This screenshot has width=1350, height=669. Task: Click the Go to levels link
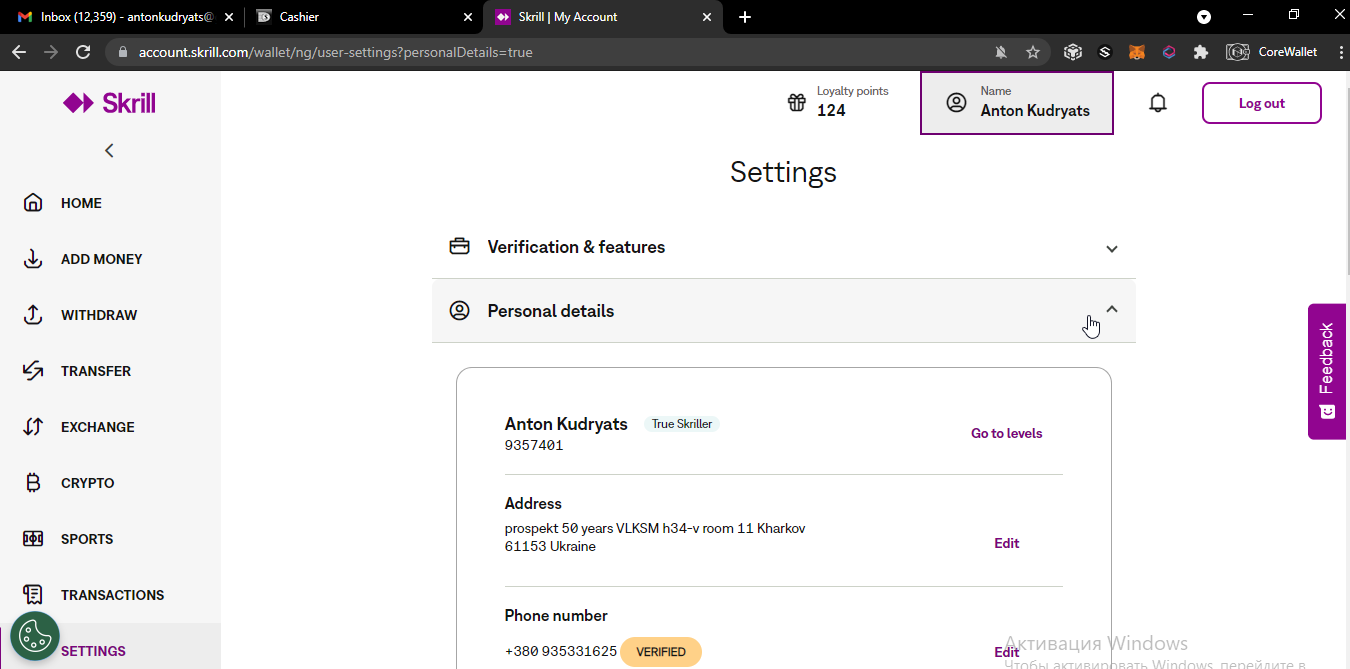[x=1007, y=433]
